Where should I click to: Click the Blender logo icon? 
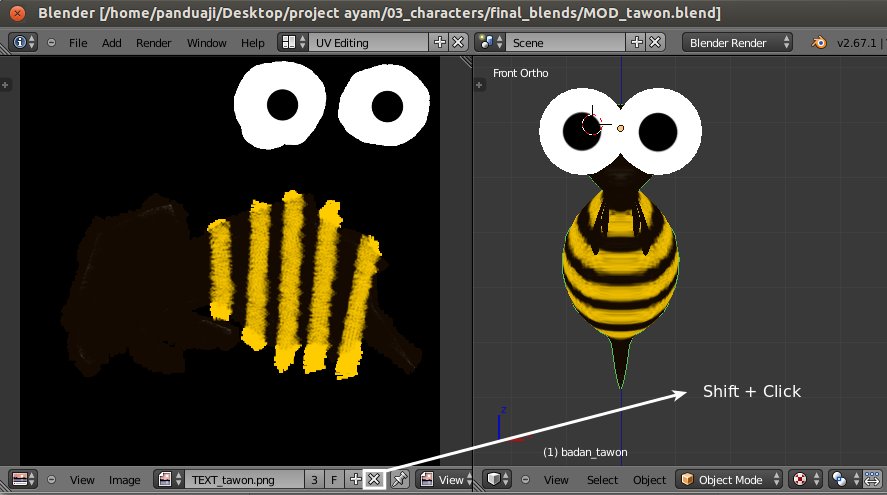819,42
